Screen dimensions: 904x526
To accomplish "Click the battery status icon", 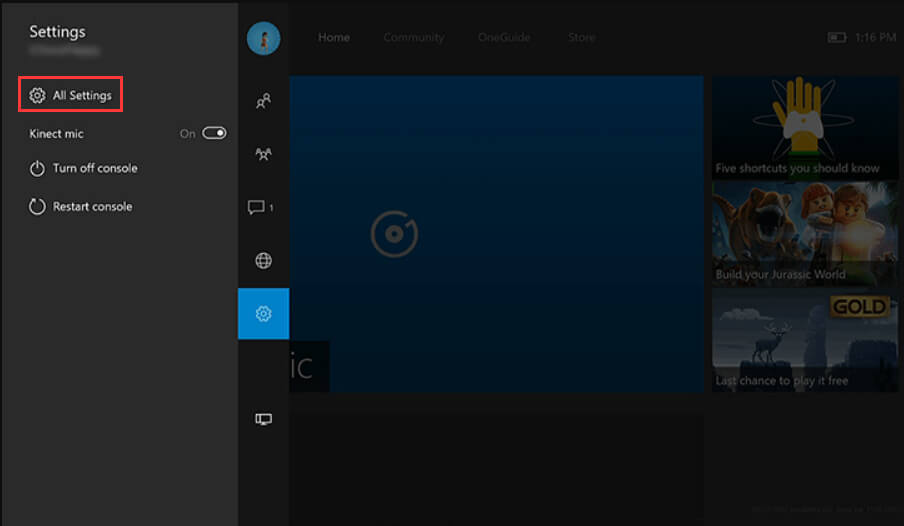I will tap(837, 37).
